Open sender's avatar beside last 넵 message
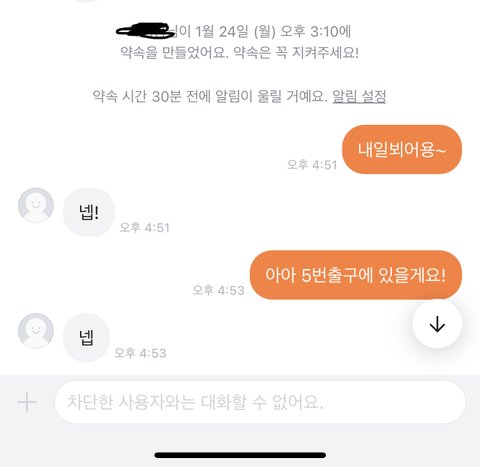480x467 pixels. click(36, 330)
